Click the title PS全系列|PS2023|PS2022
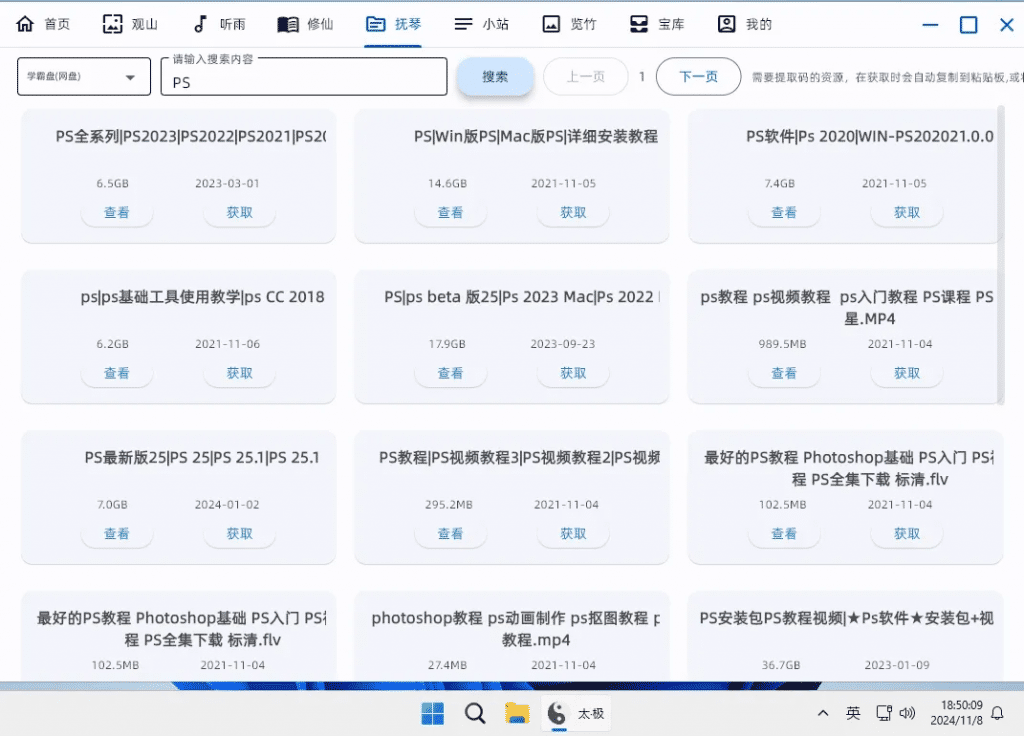1024x736 pixels. (x=191, y=136)
